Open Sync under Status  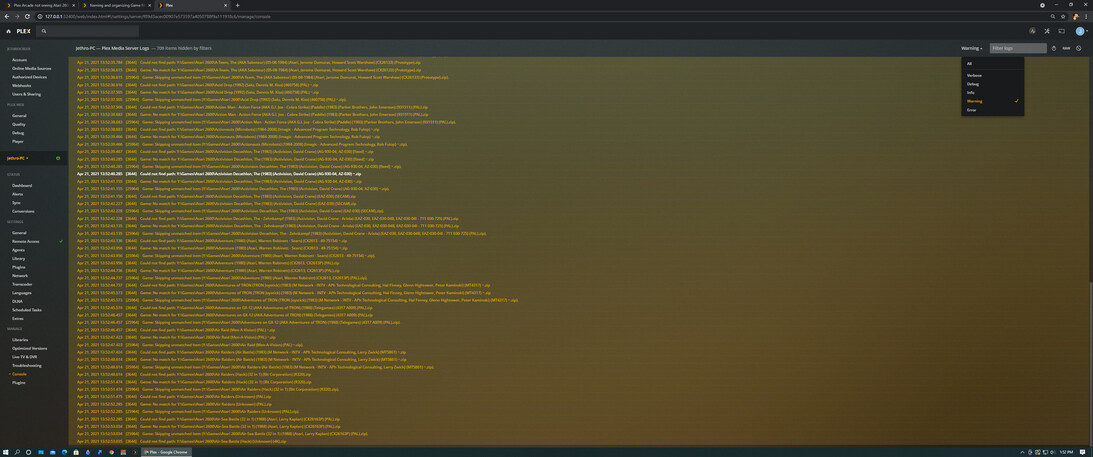pyautogui.click(x=17, y=202)
